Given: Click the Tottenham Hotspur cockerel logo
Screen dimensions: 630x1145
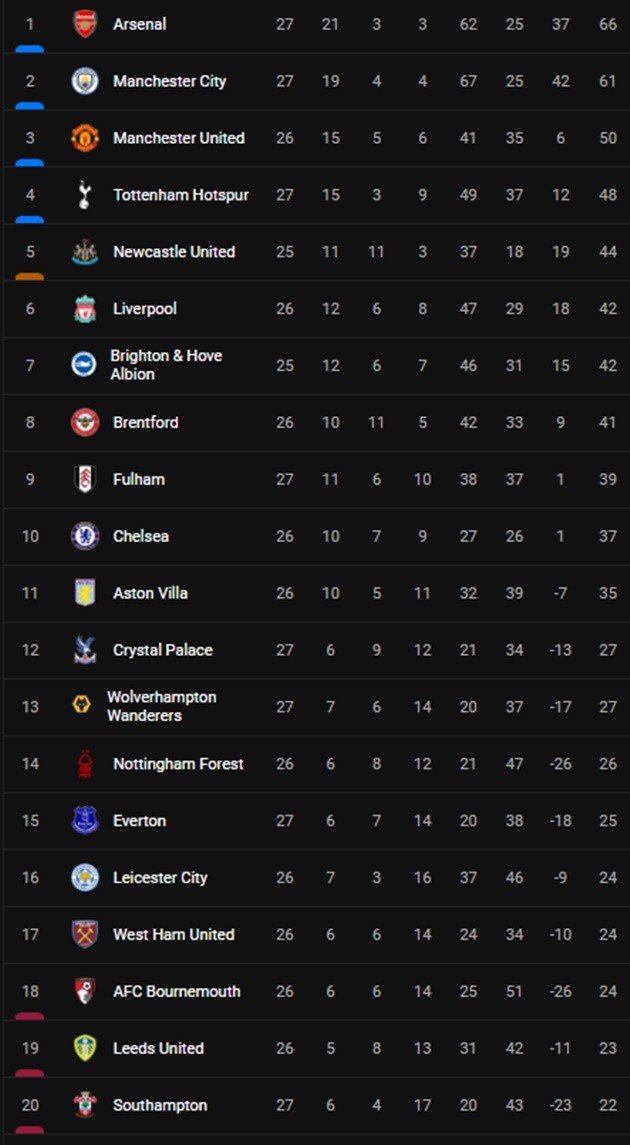Looking at the screenshot, I should point(85,195).
